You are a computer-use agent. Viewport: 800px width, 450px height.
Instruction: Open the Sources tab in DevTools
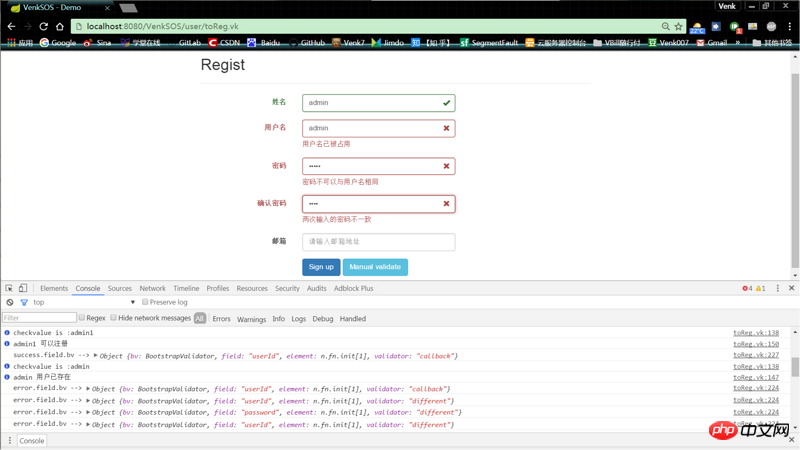tap(119, 288)
